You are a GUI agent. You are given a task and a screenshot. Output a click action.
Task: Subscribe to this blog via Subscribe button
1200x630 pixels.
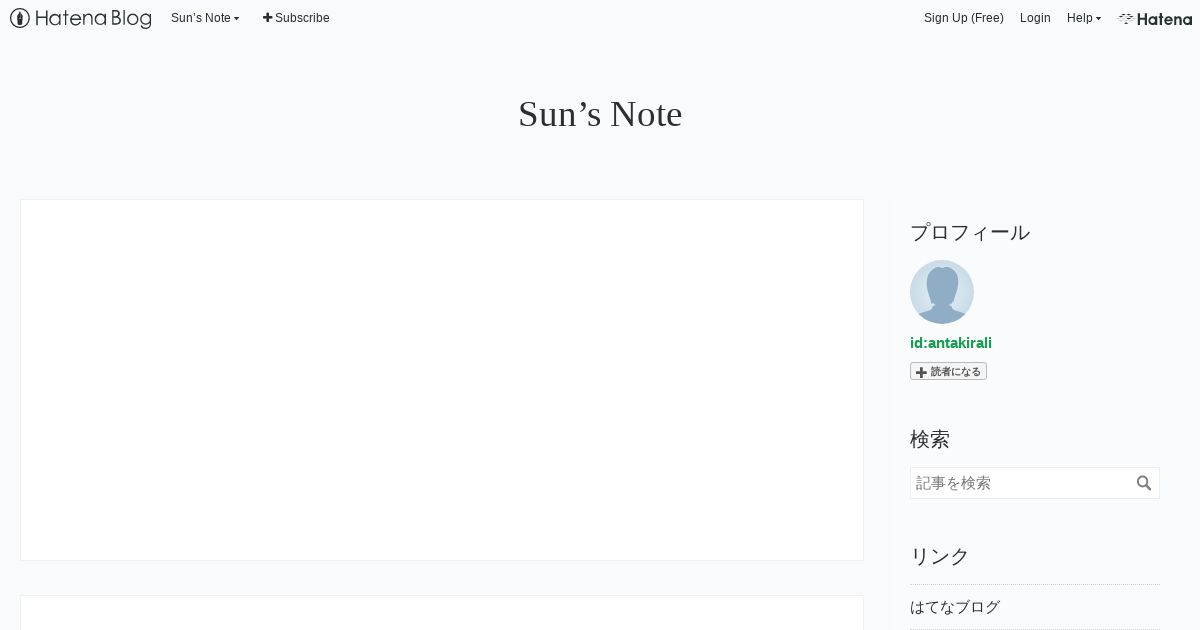click(x=296, y=18)
